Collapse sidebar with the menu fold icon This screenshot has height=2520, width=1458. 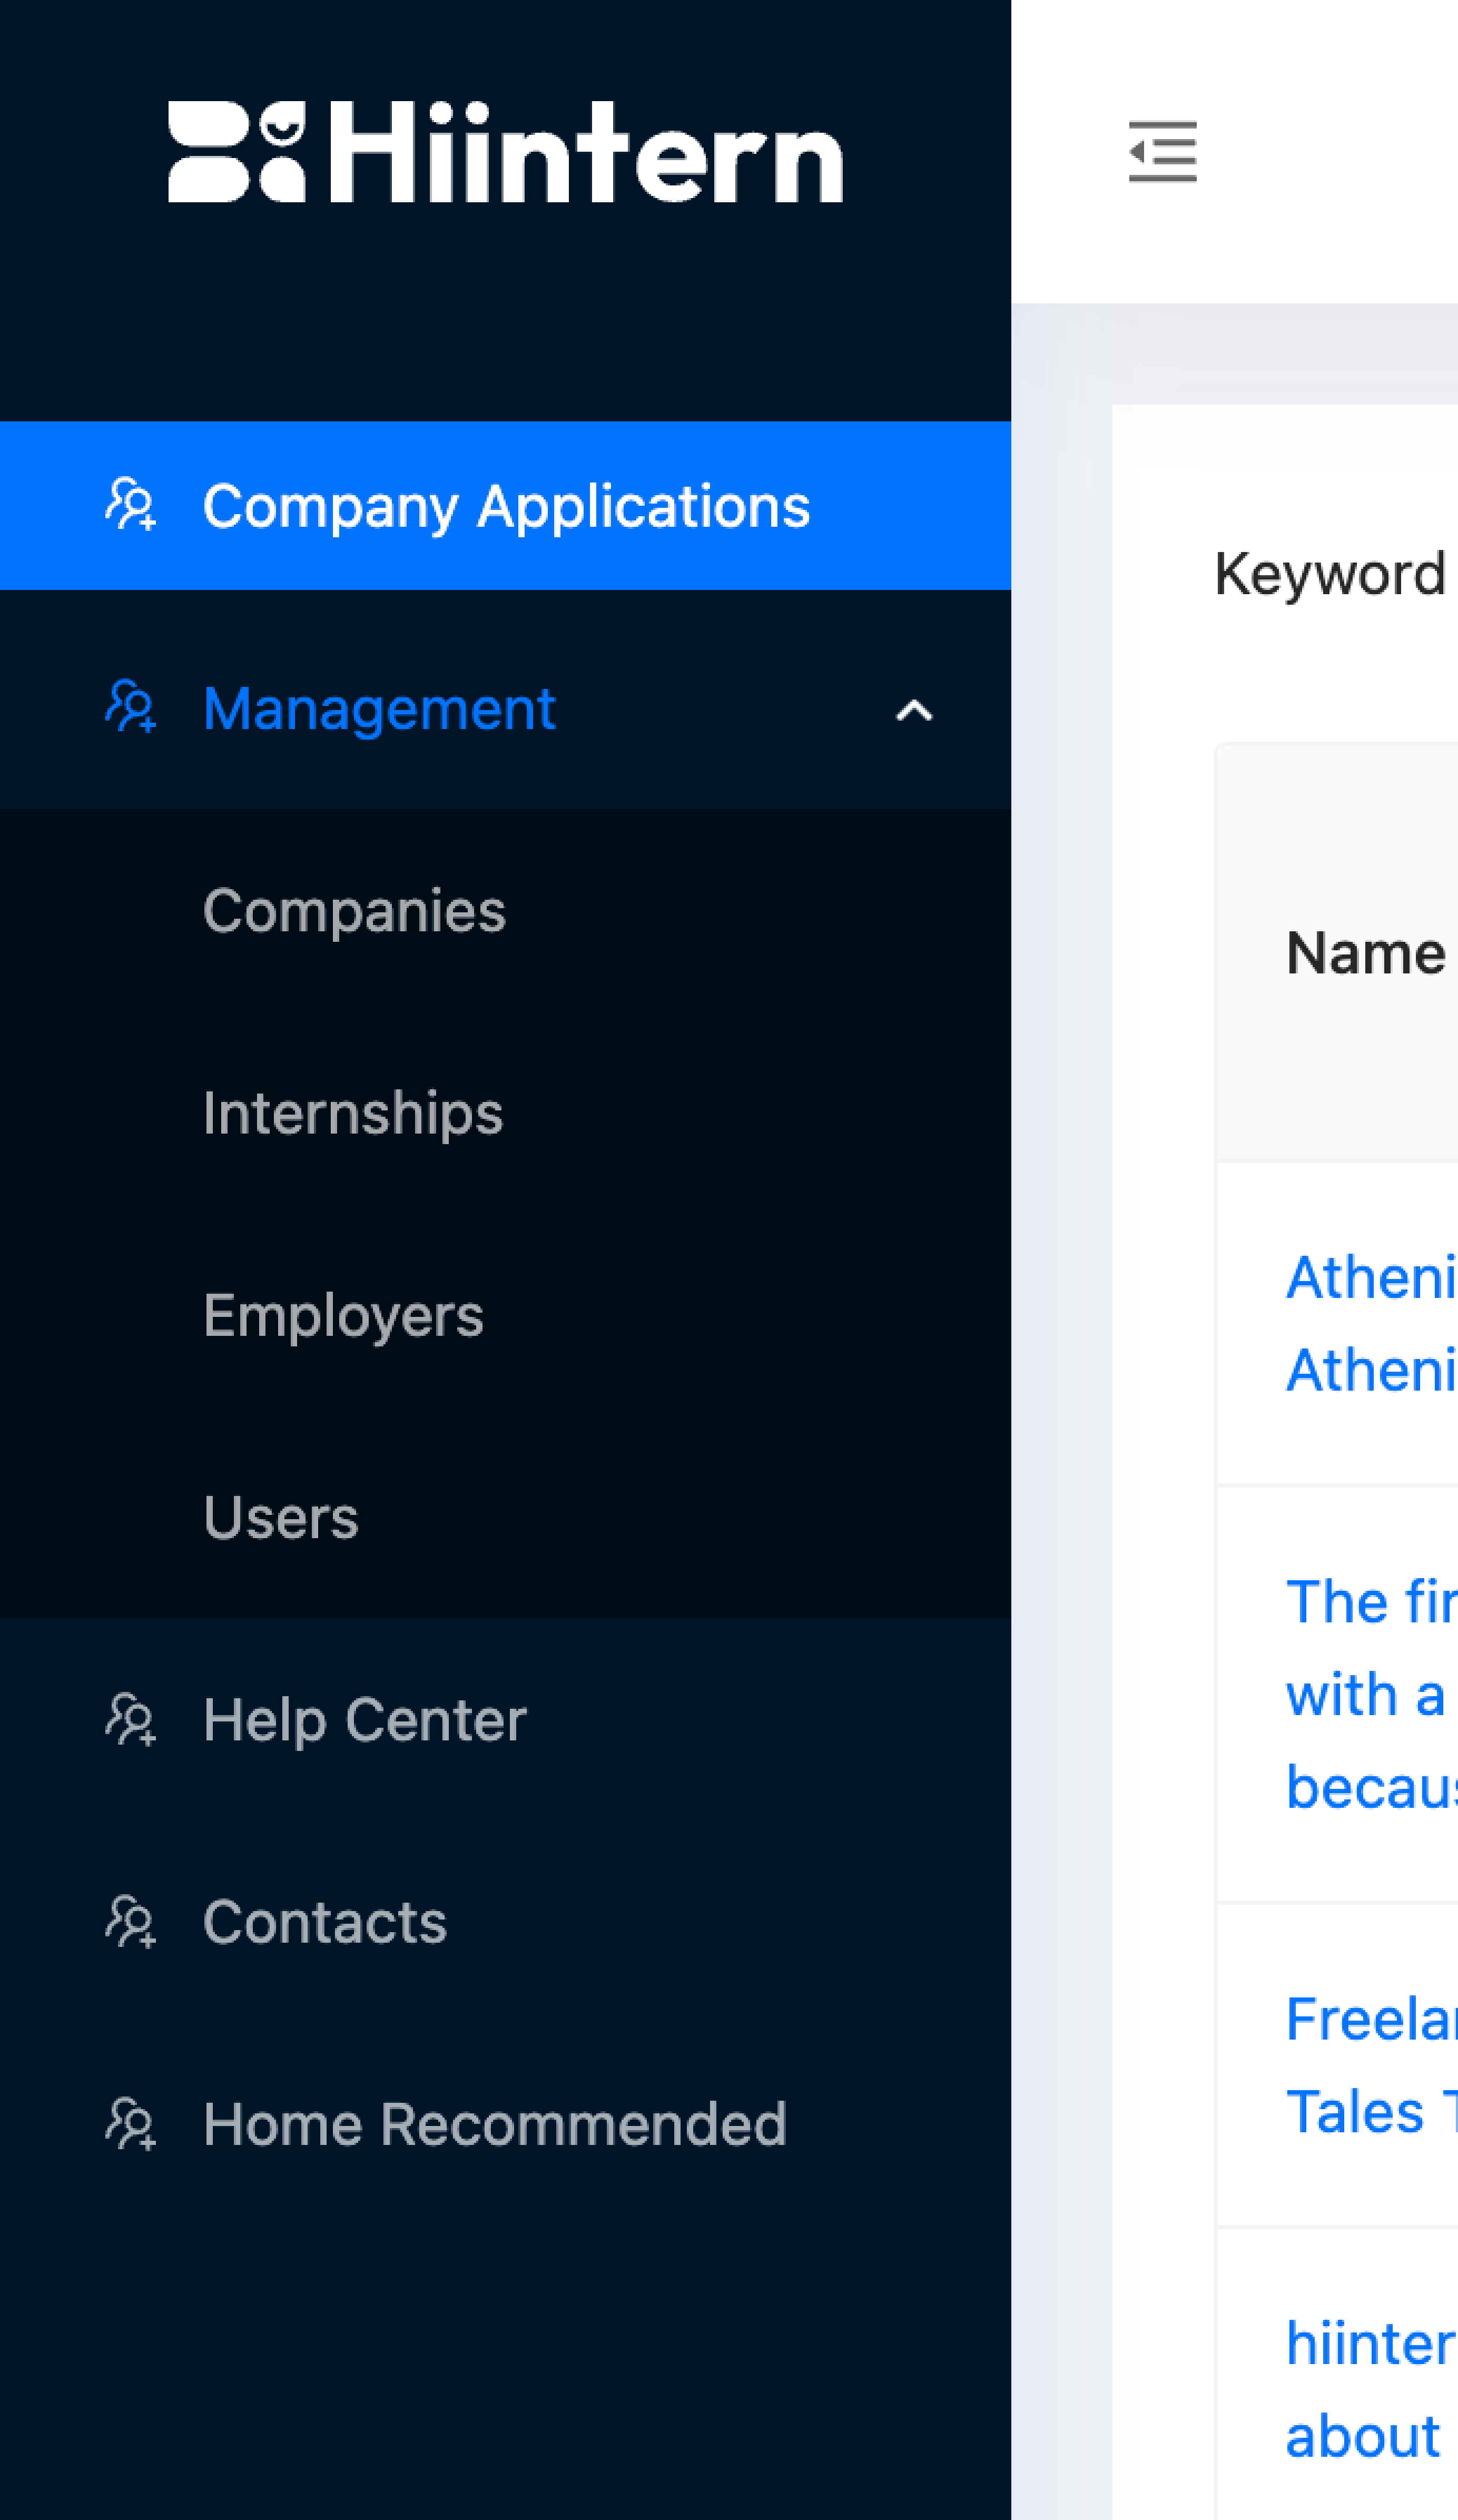pos(1162,152)
